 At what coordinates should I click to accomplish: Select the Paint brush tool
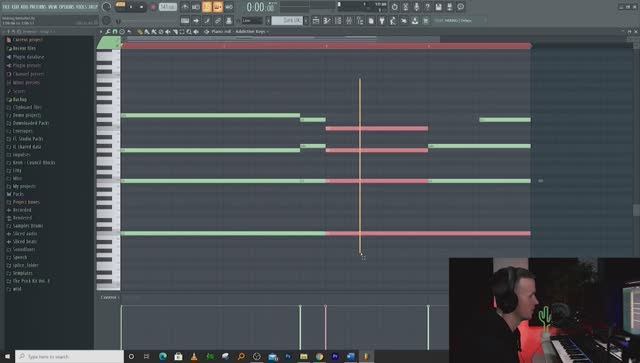pyautogui.click(x=147, y=31)
